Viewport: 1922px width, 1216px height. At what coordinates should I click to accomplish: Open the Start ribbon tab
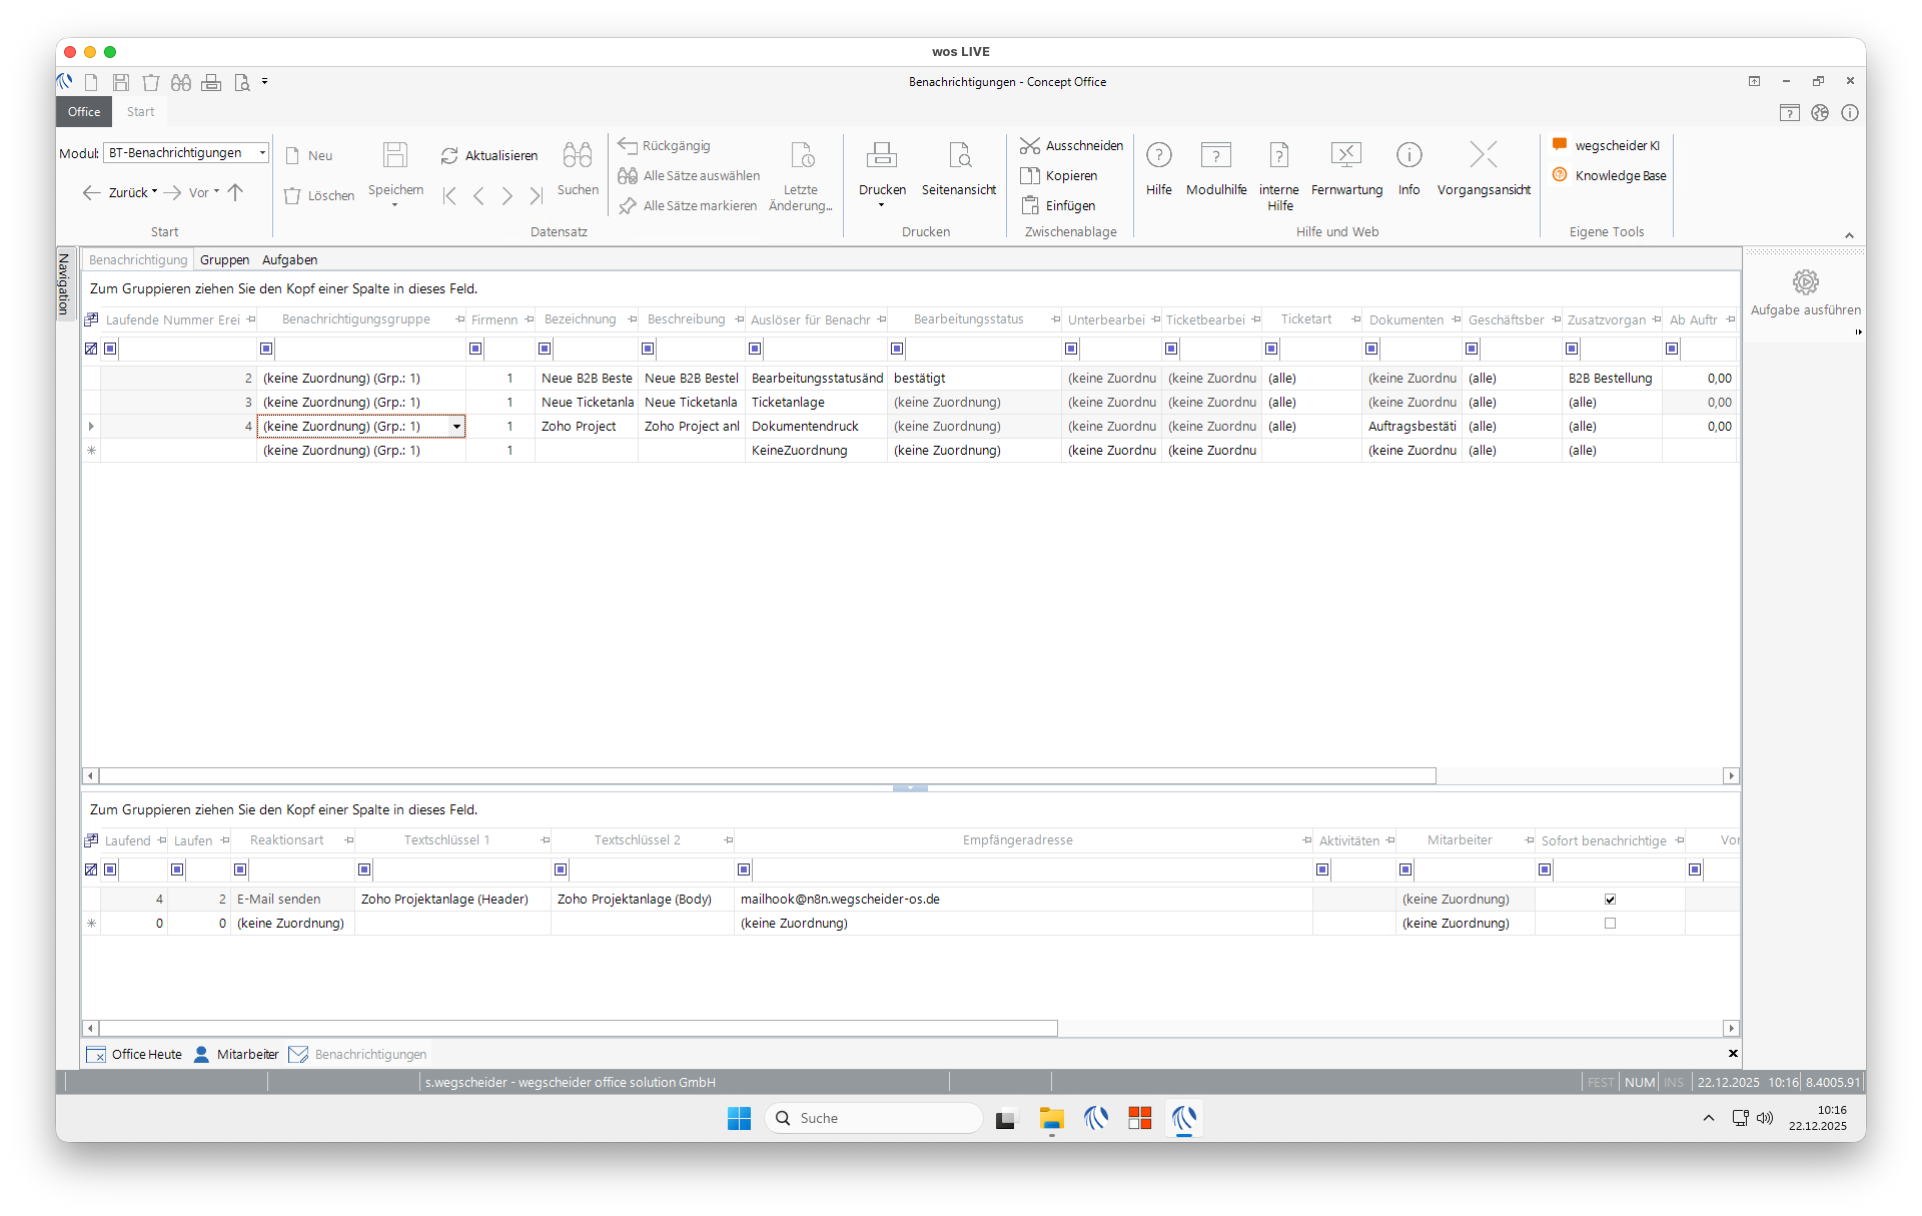pyautogui.click(x=140, y=112)
